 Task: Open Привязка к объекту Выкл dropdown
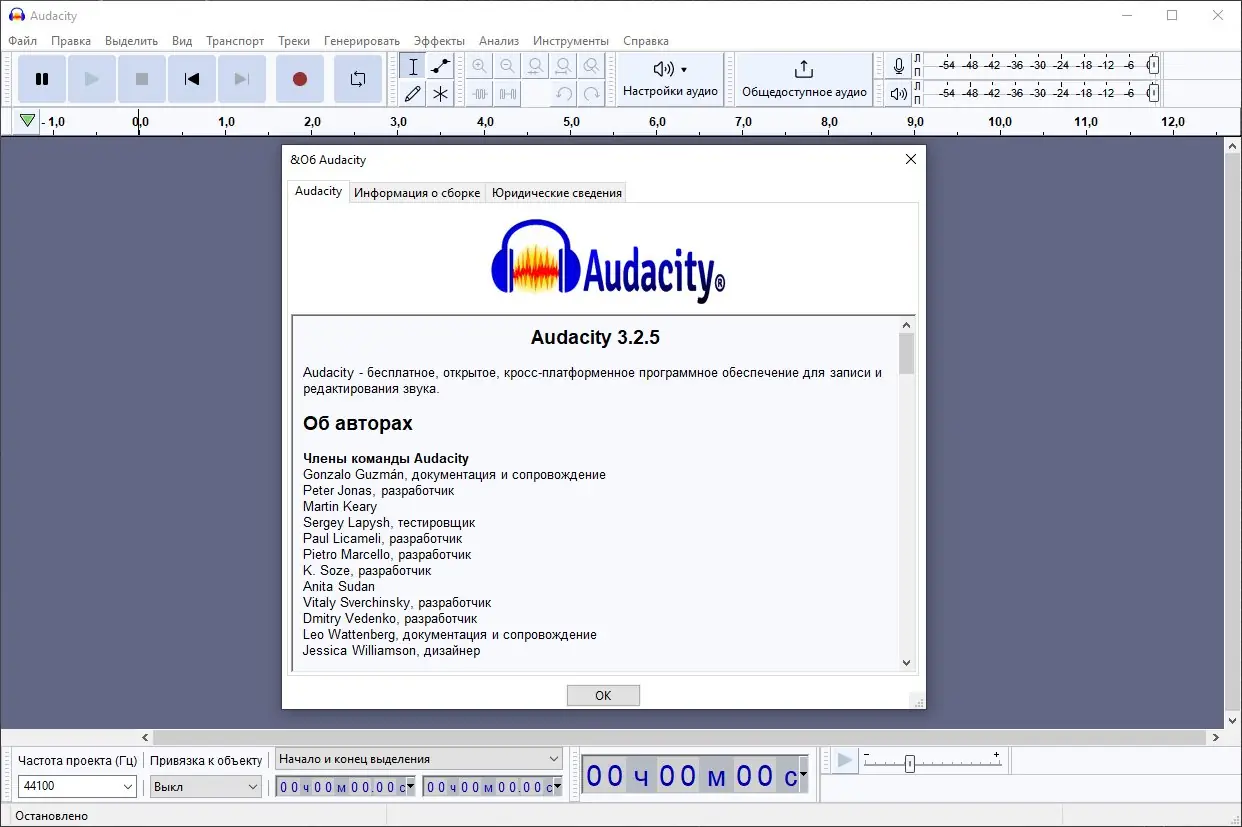point(206,786)
